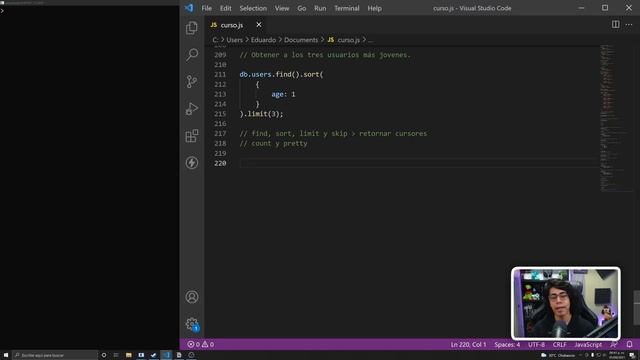Open the editor More Actions ellipsis

(629, 24)
